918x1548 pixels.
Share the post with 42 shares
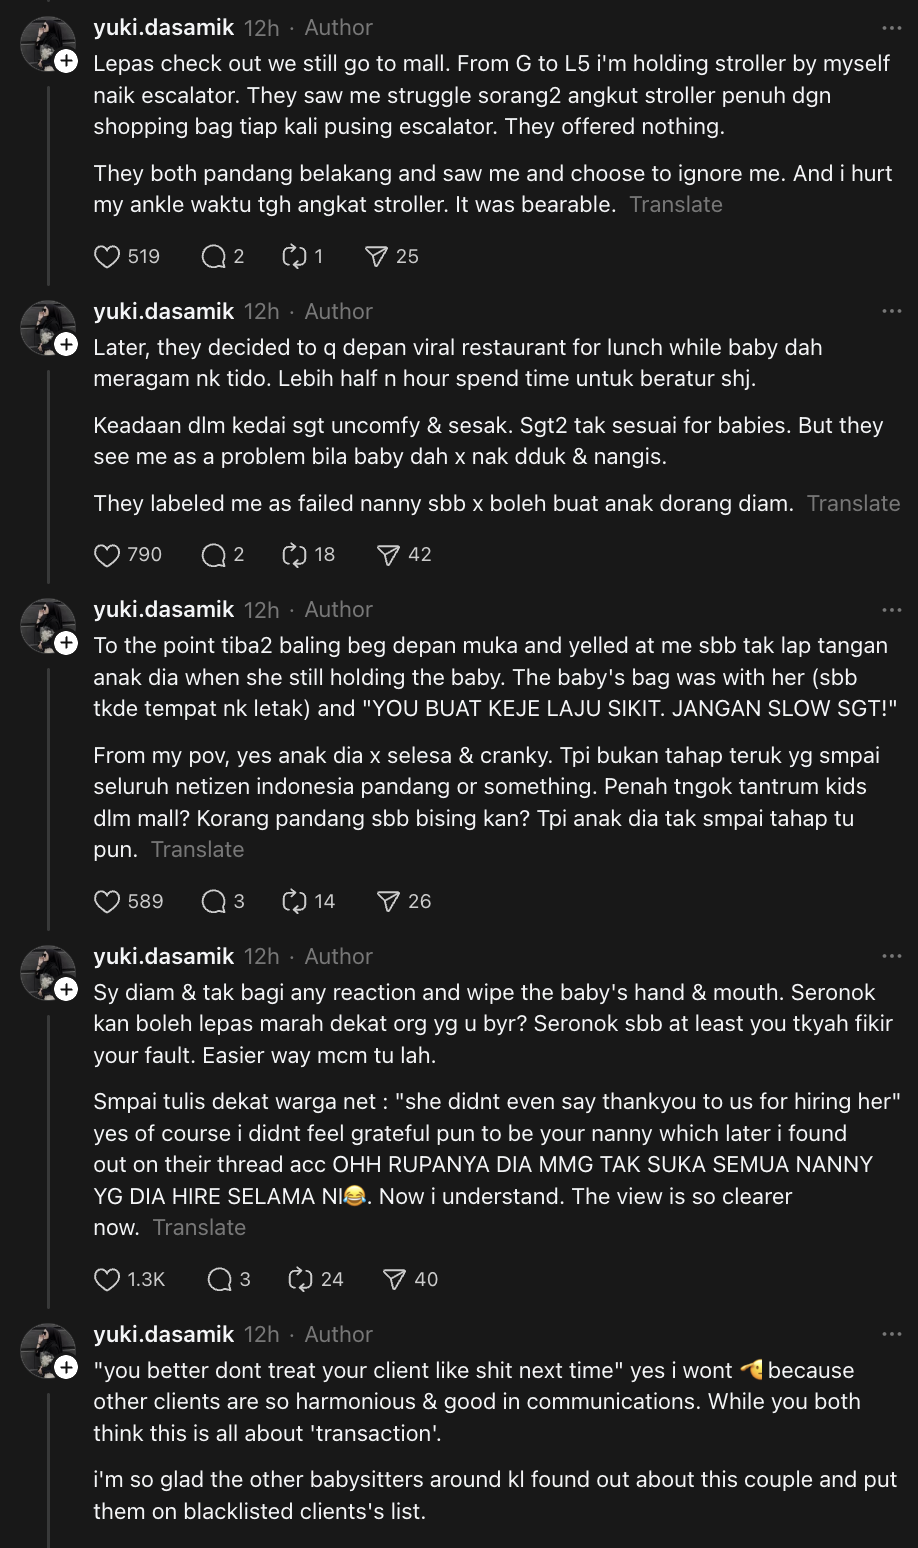388,555
